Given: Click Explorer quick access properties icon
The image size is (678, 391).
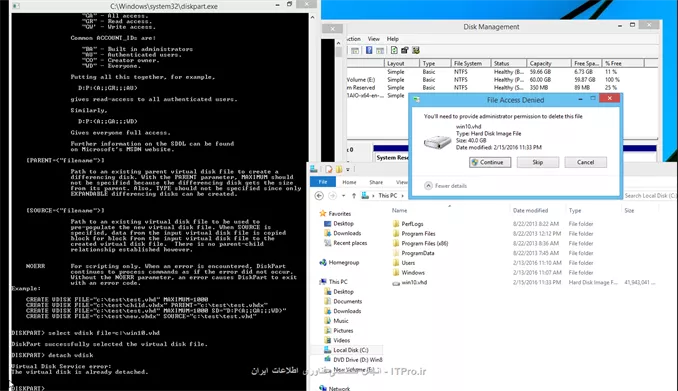Looking at the screenshot, I should (329, 169).
